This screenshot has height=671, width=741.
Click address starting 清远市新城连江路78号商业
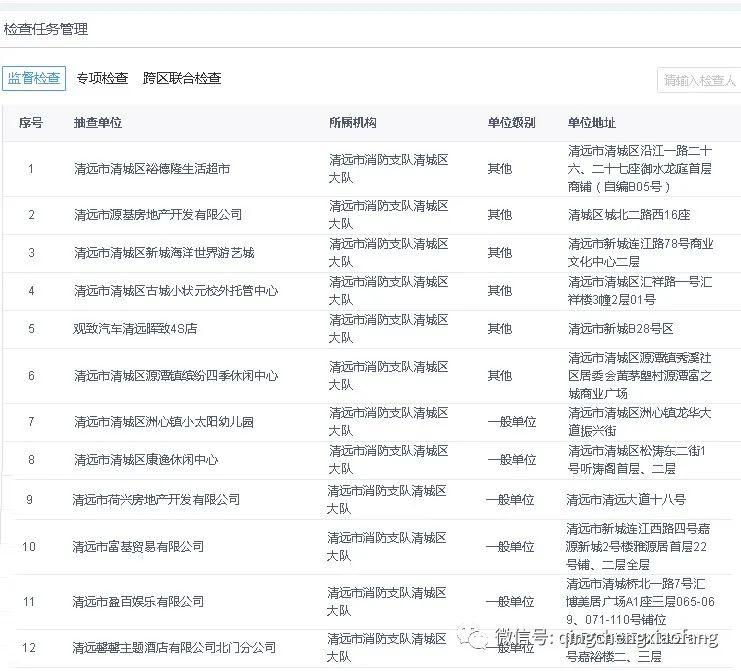click(640, 253)
